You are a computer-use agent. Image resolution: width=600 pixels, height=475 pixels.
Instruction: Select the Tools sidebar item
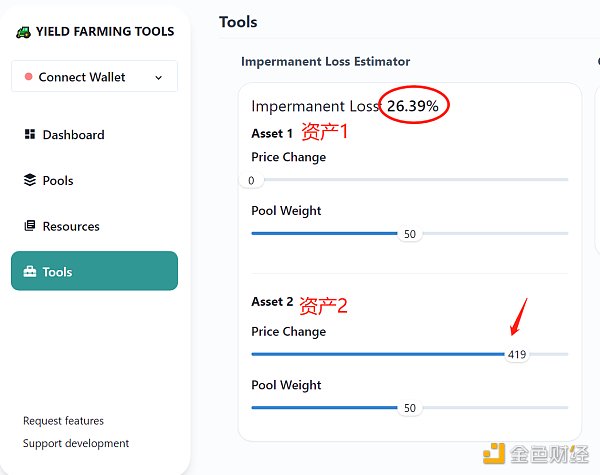click(x=94, y=271)
